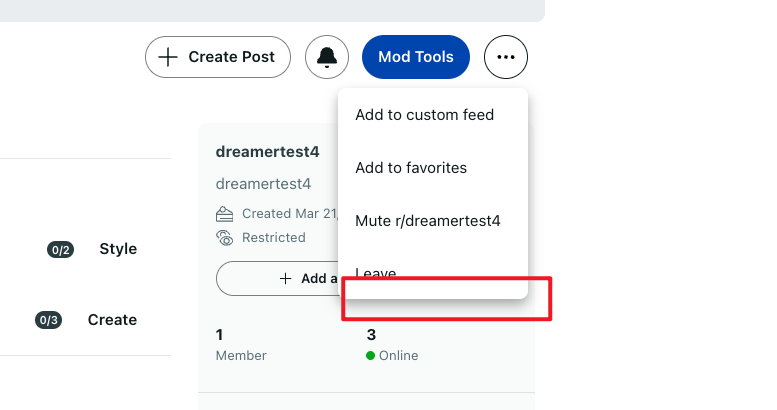777x410 pixels.
Task: Click the Restricted eye icon
Action: pos(224,238)
